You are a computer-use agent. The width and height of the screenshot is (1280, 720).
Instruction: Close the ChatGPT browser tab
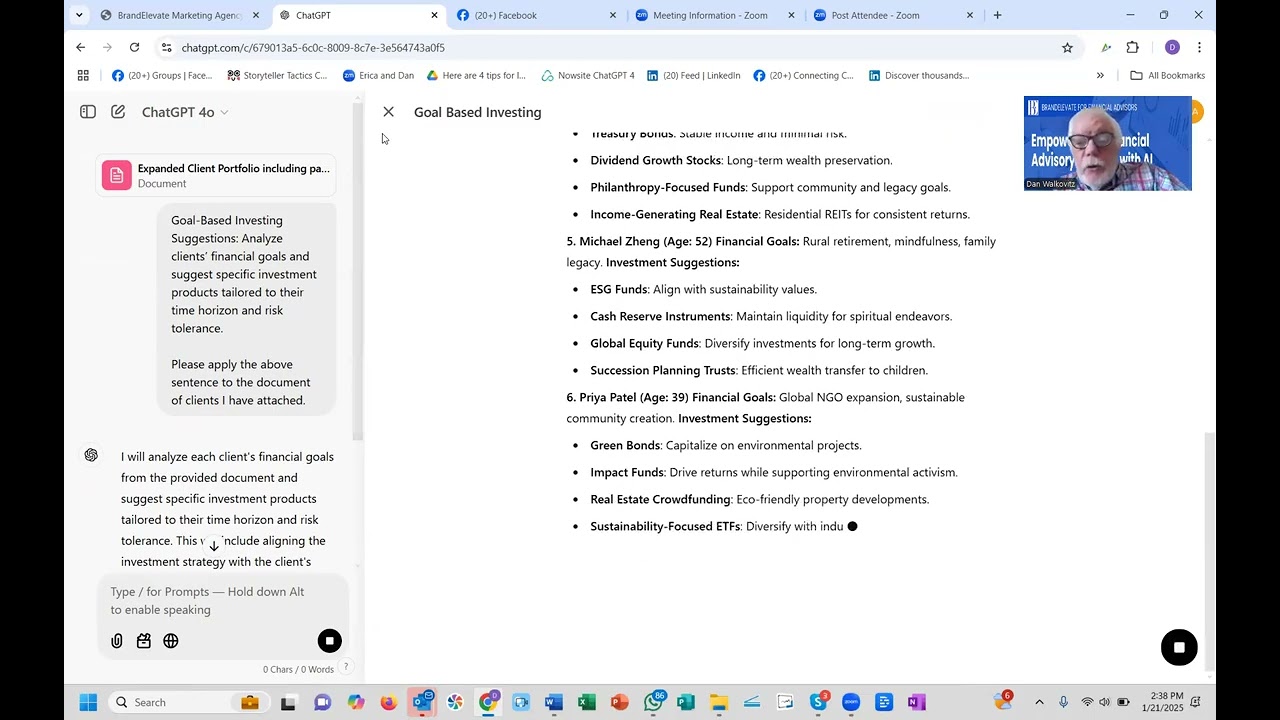click(434, 15)
